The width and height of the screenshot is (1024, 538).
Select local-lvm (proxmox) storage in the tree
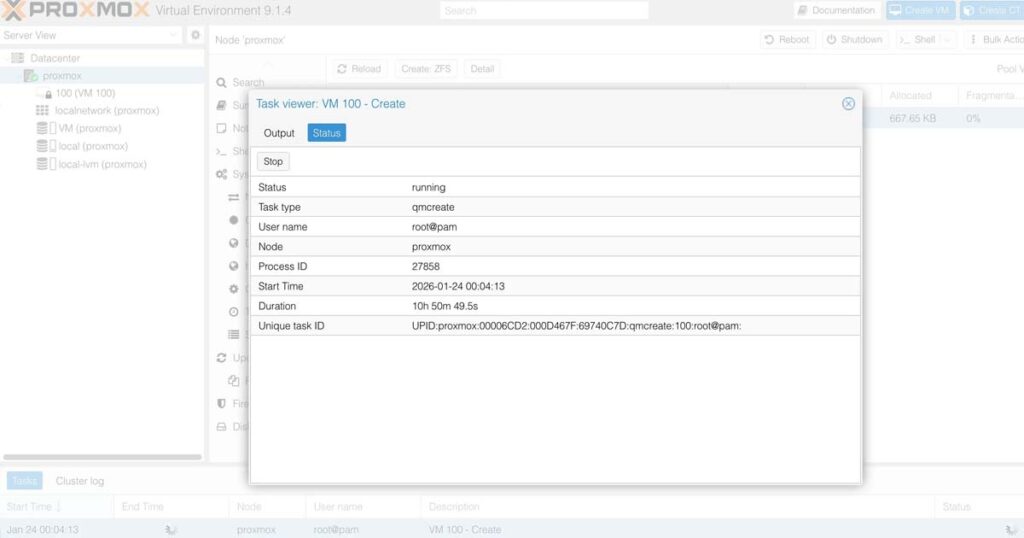pos(102,165)
